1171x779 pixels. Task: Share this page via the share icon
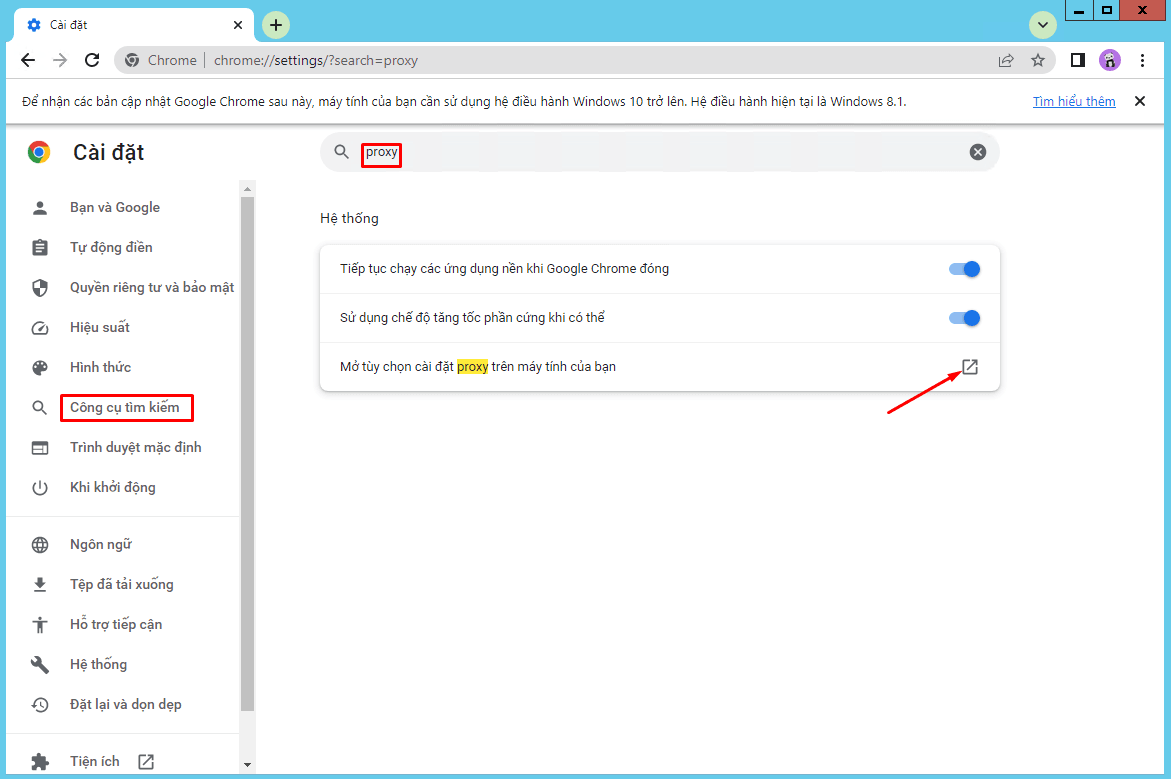pyautogui.click(x=1006, y=60)
